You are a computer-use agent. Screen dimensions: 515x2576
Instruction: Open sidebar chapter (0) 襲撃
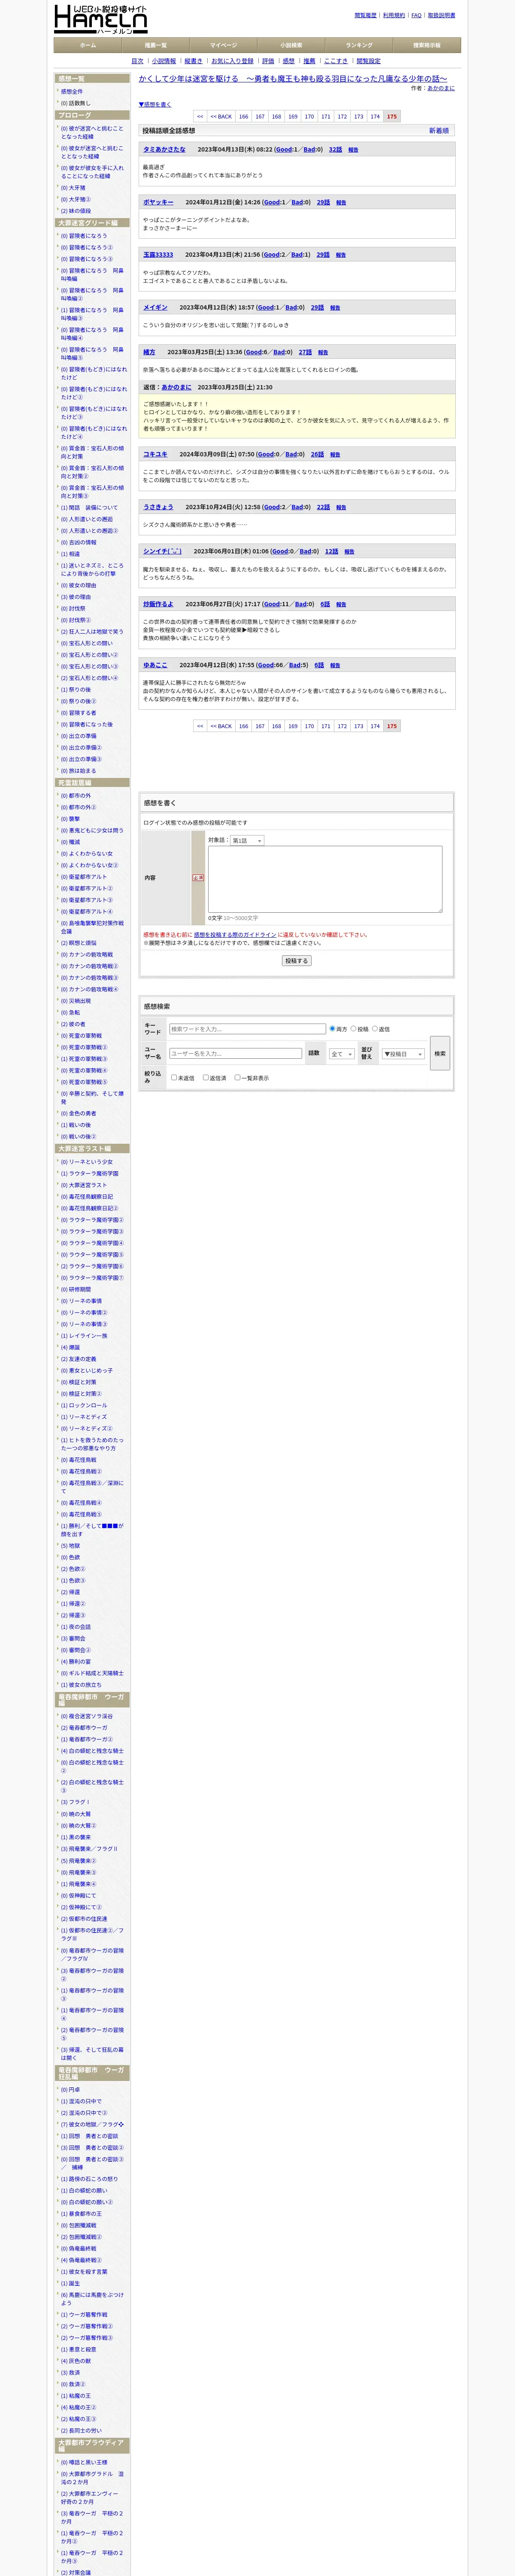[x=71, y=819]
